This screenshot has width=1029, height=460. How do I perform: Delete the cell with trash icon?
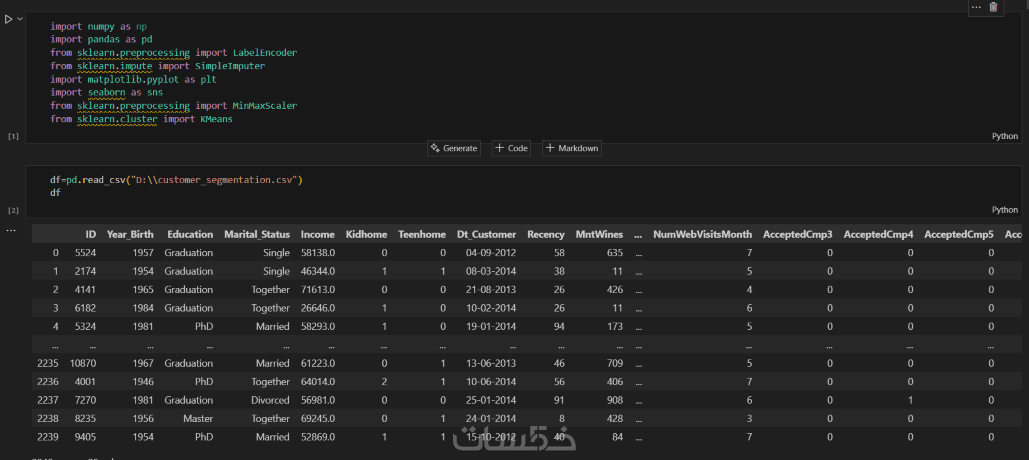click(993, 7)
